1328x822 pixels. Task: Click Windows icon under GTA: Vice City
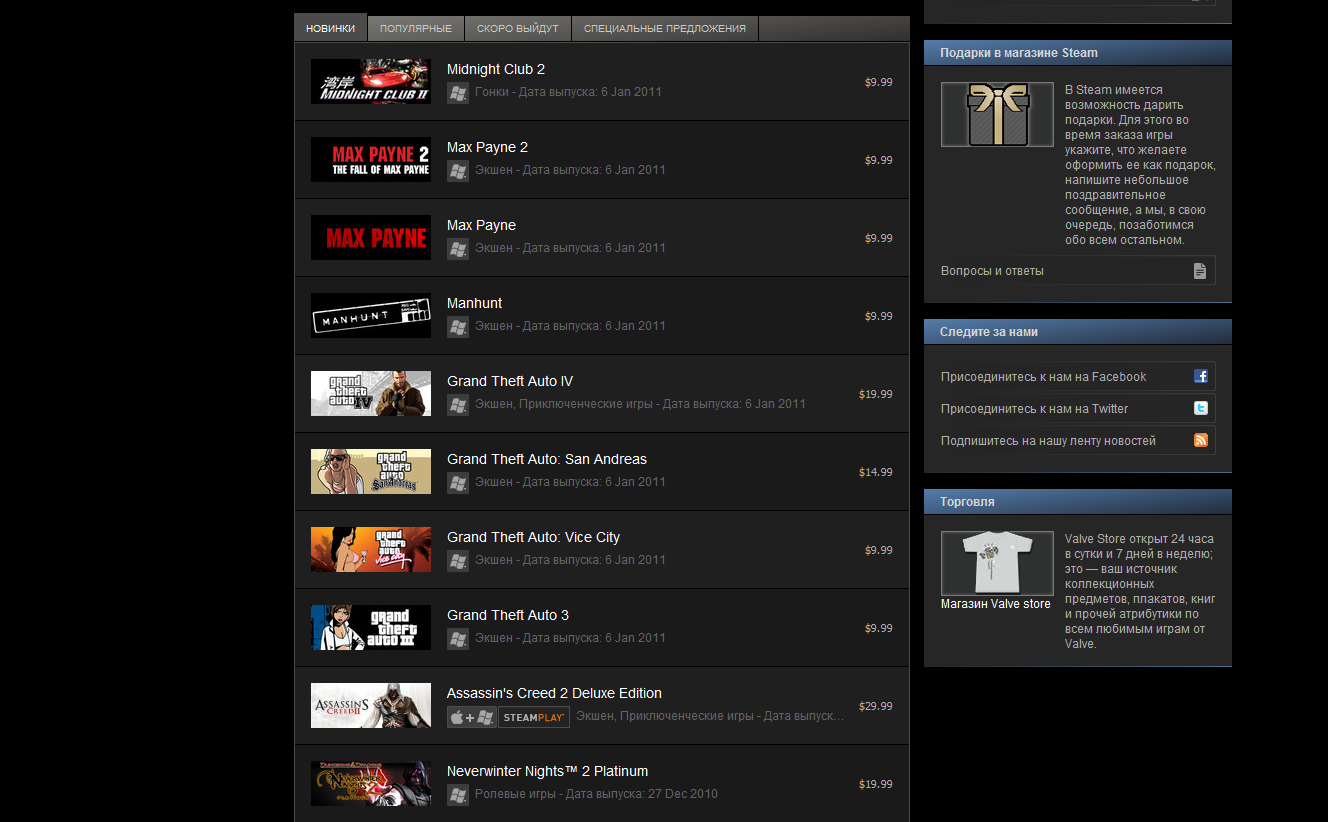(458, 561)
